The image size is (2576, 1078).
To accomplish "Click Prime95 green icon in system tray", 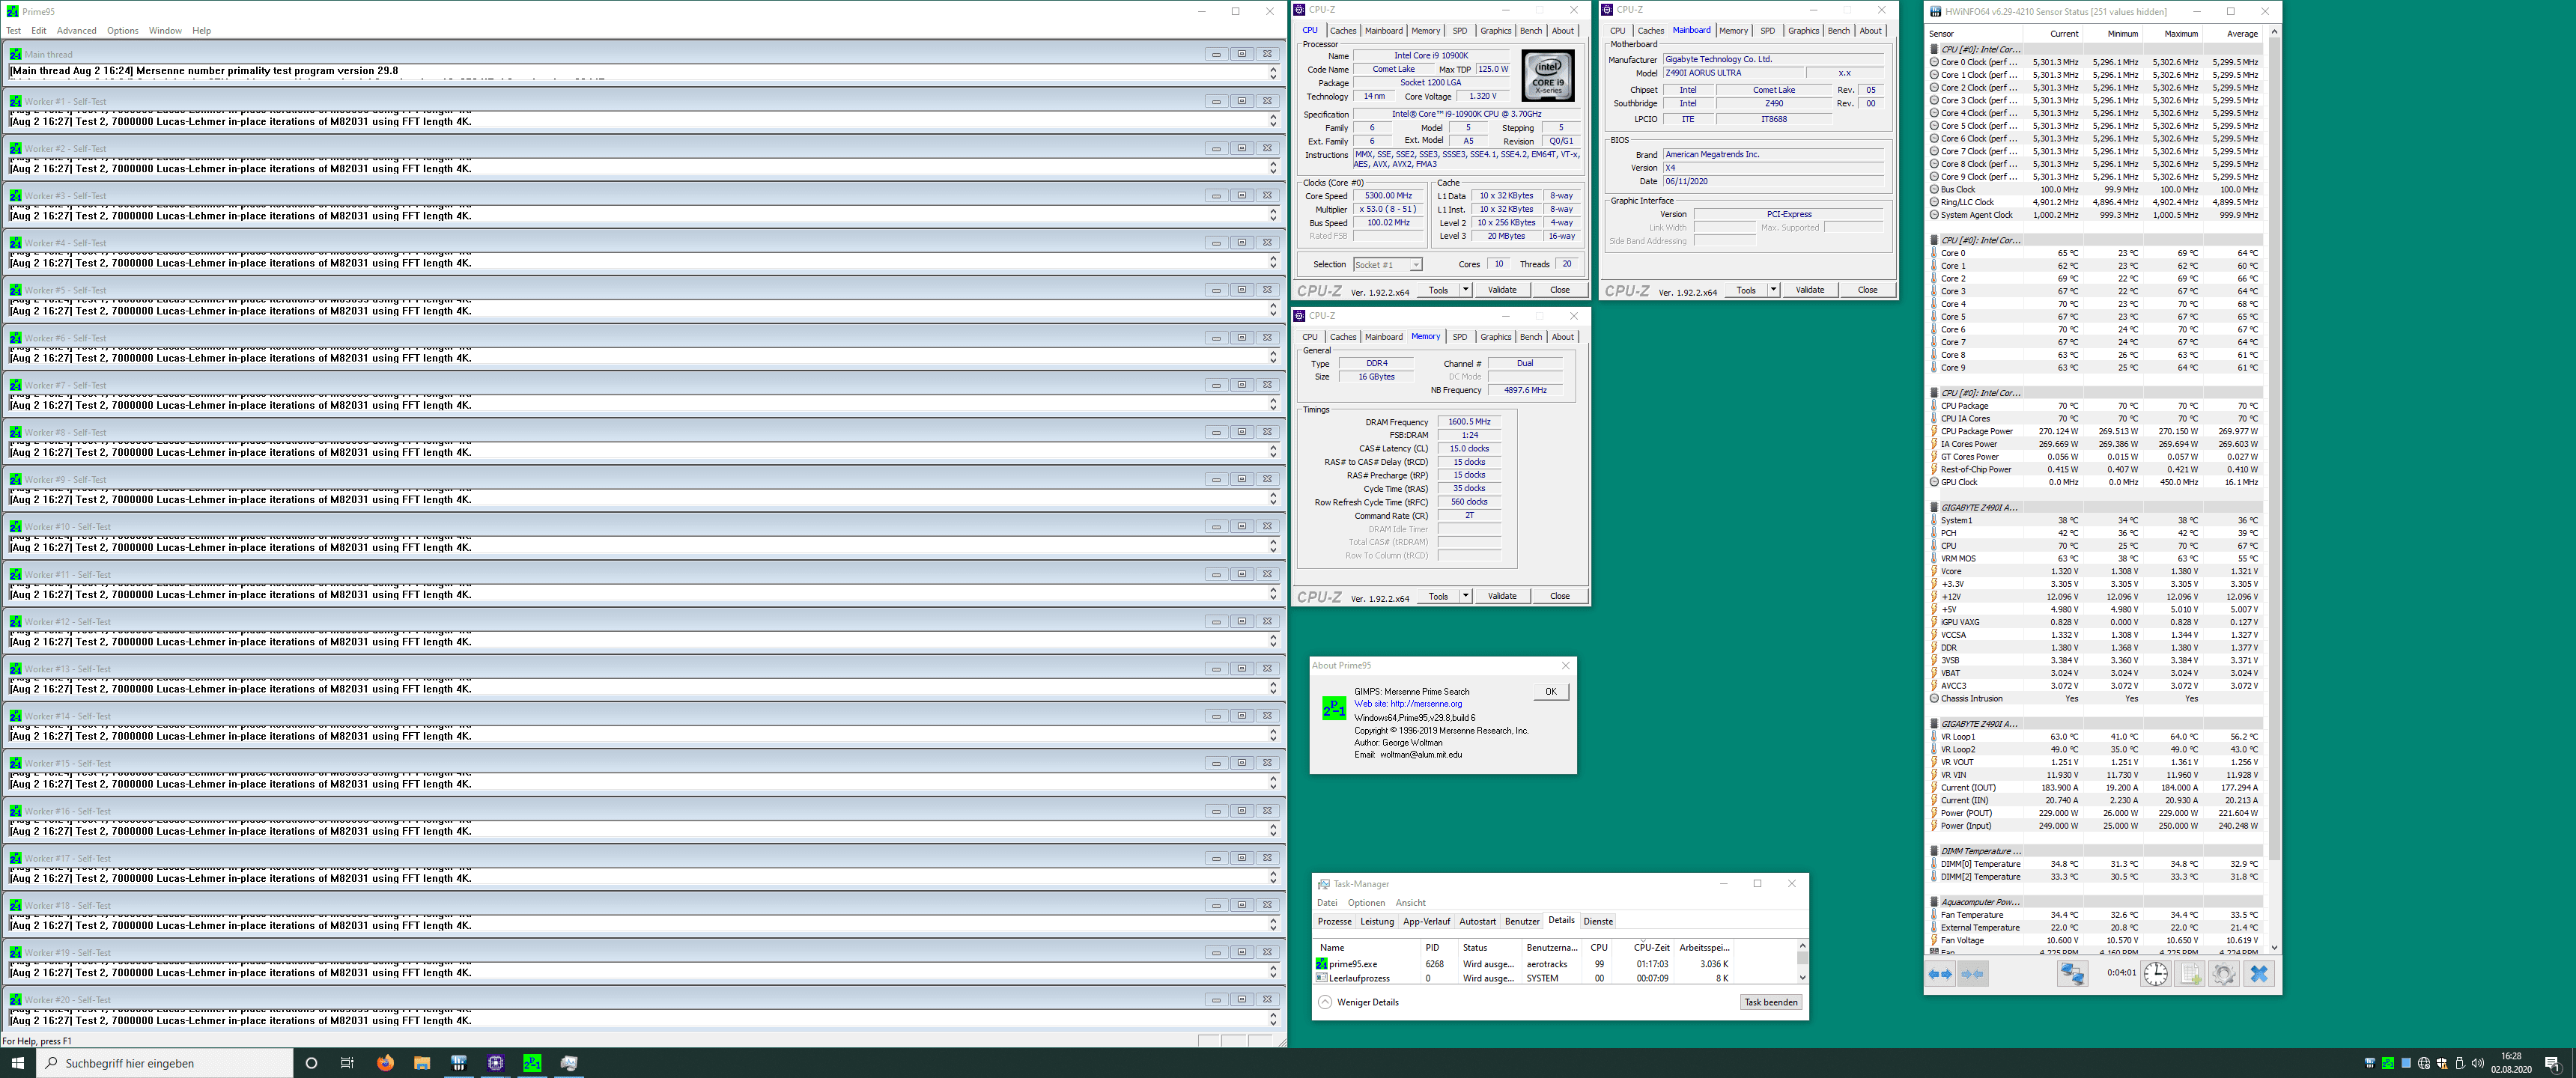I will 2388,1063.
